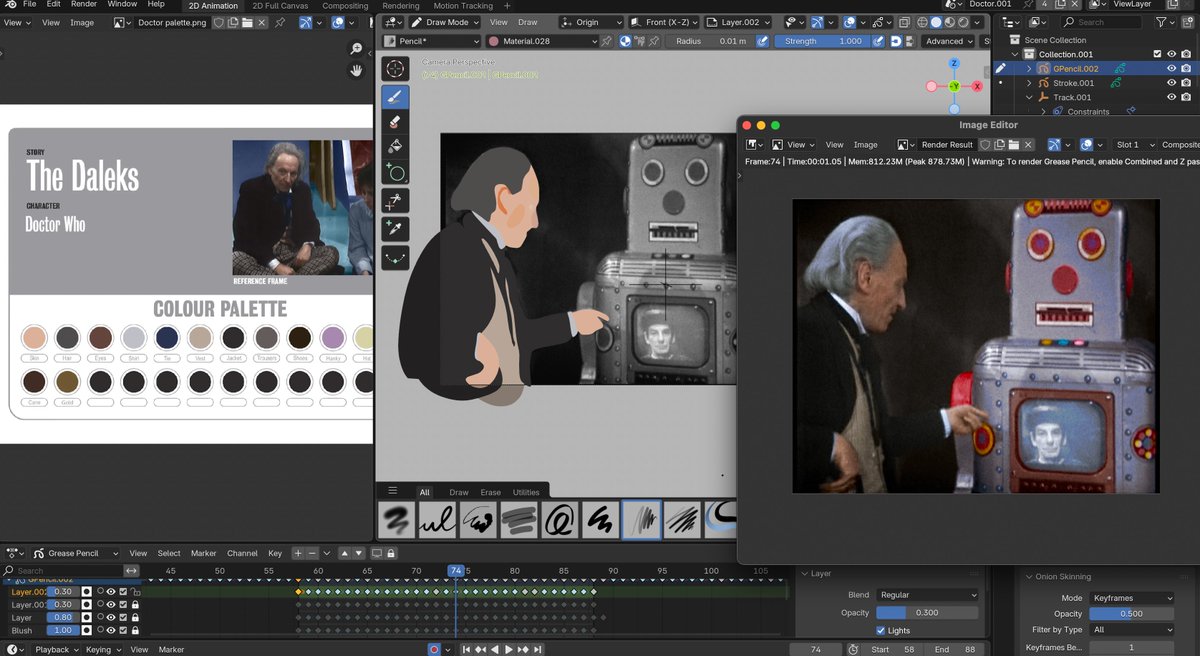Move the layer up with the up arrow
The height and width of the screenshot is (656, 1200).
click(x=344, y=553)
